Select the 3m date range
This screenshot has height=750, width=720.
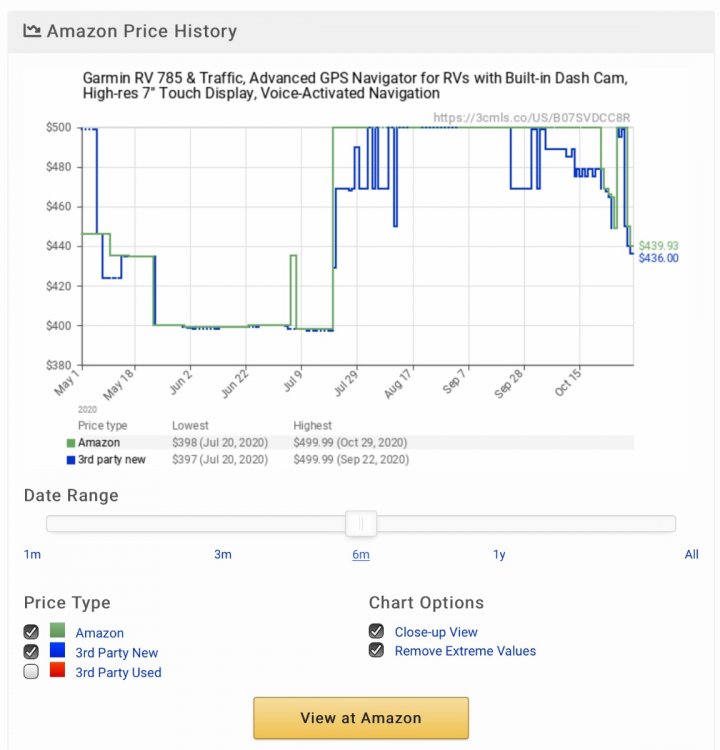222,554
